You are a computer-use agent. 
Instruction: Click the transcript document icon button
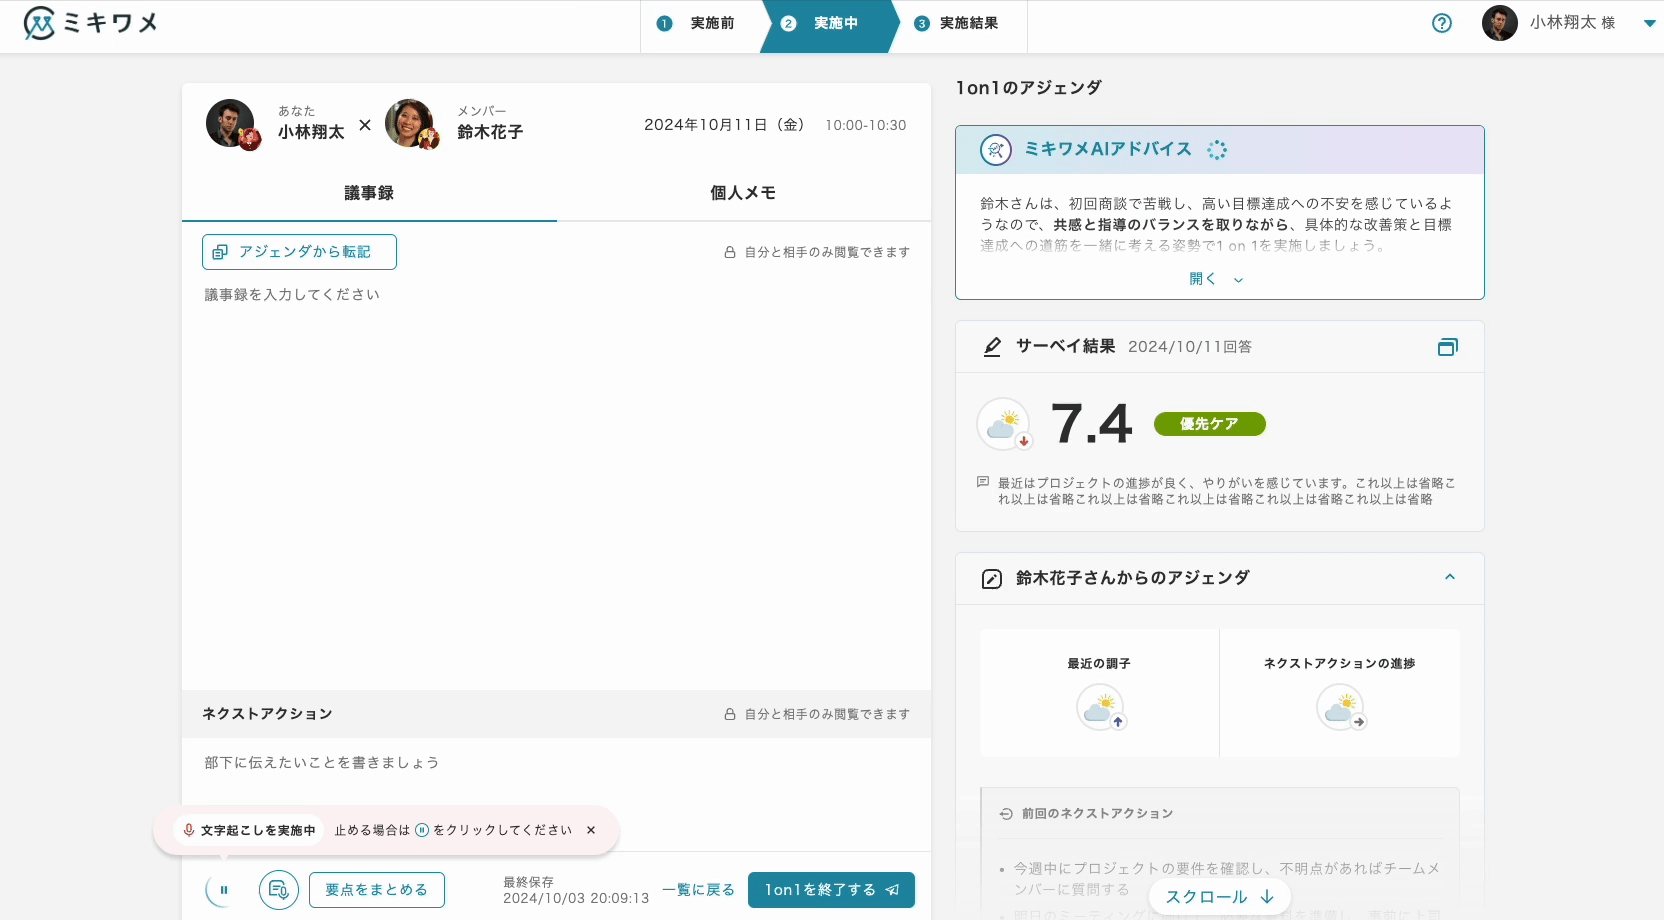(x=279, y=890)
